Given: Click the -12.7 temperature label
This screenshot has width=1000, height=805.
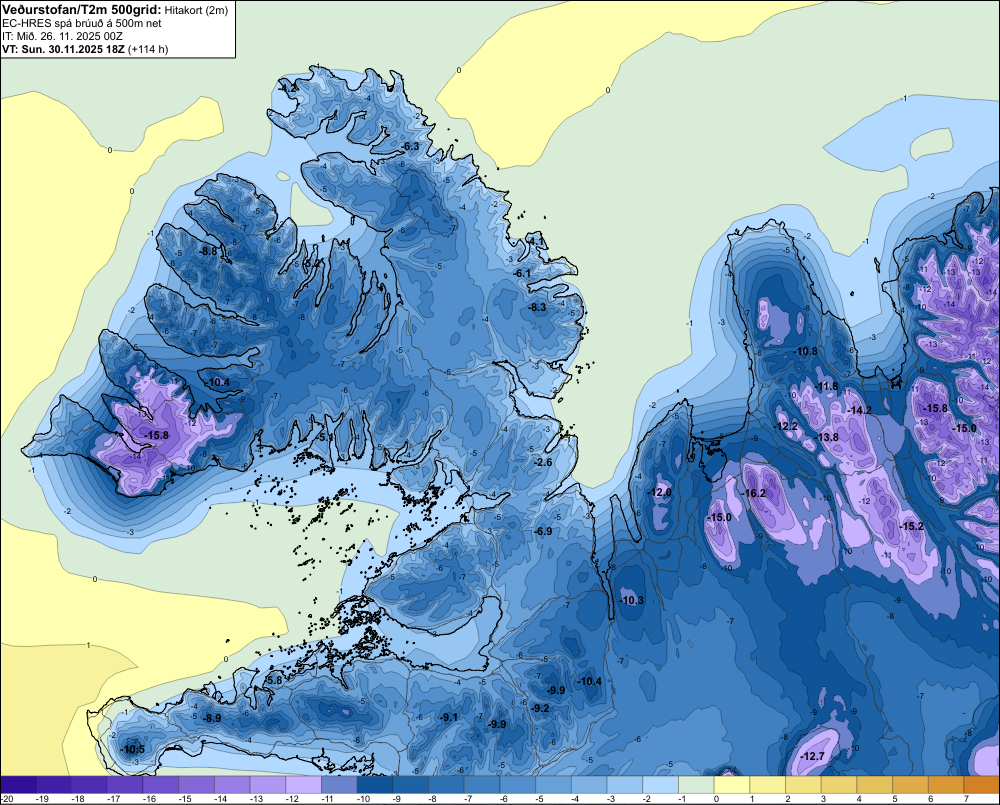Looking at the screenshot, I should coord(813,756).
